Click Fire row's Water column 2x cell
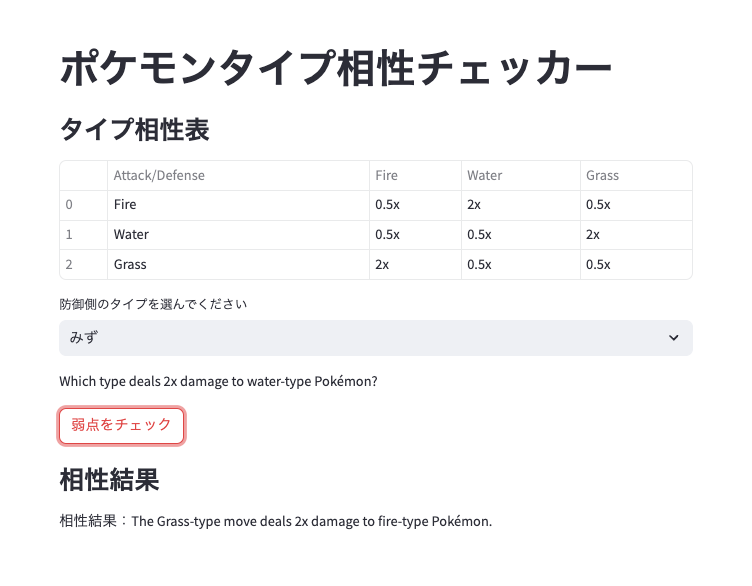The width and height of the screenshot is (752, 586). click(x=521, y=205)
